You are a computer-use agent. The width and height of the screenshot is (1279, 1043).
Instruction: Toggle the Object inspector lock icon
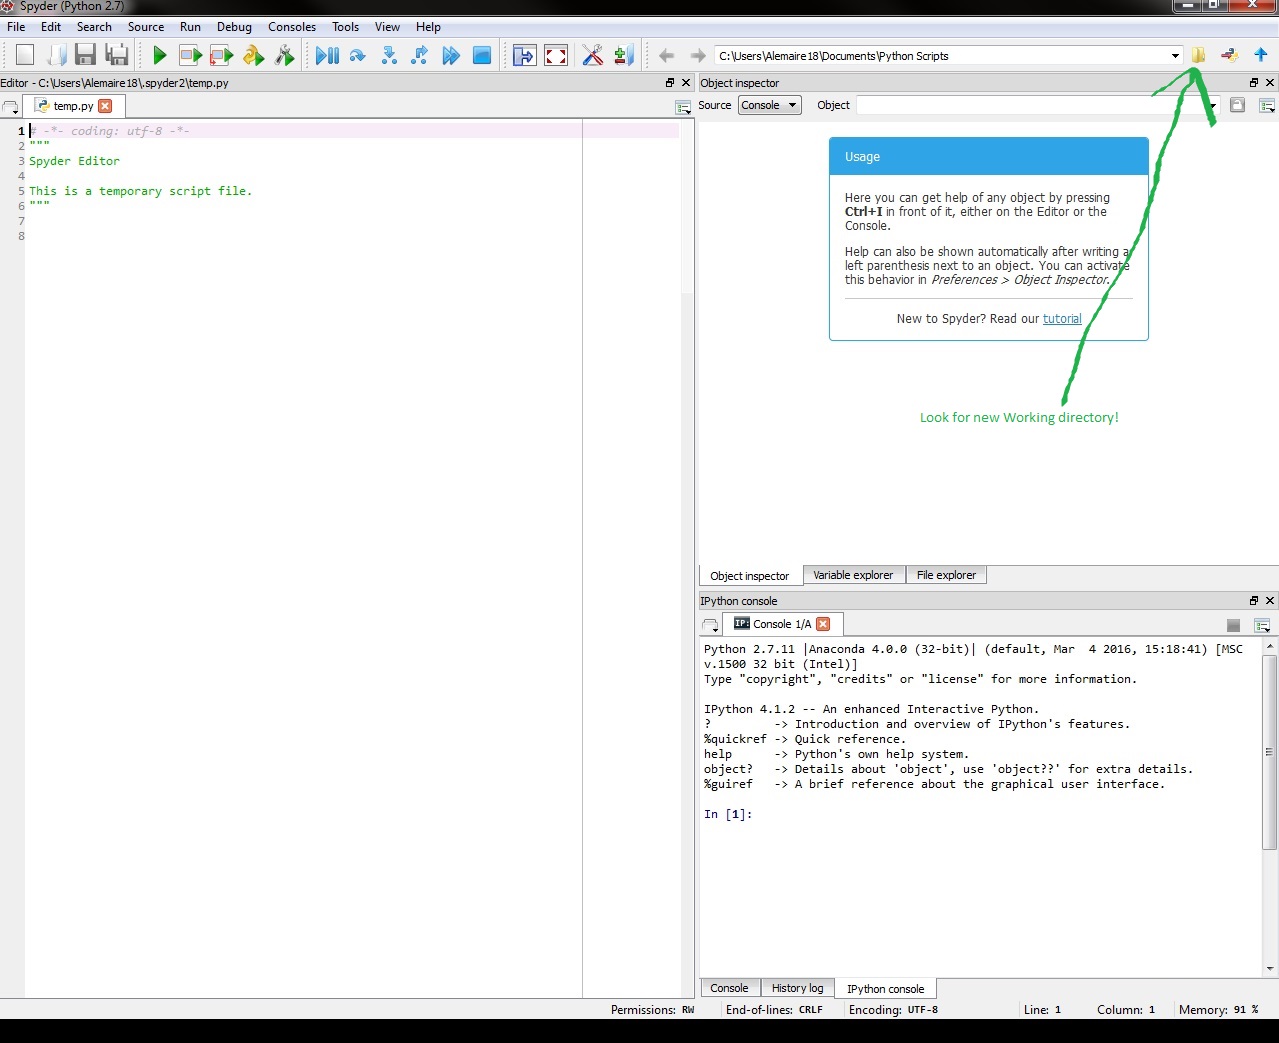click(1237, 106)
